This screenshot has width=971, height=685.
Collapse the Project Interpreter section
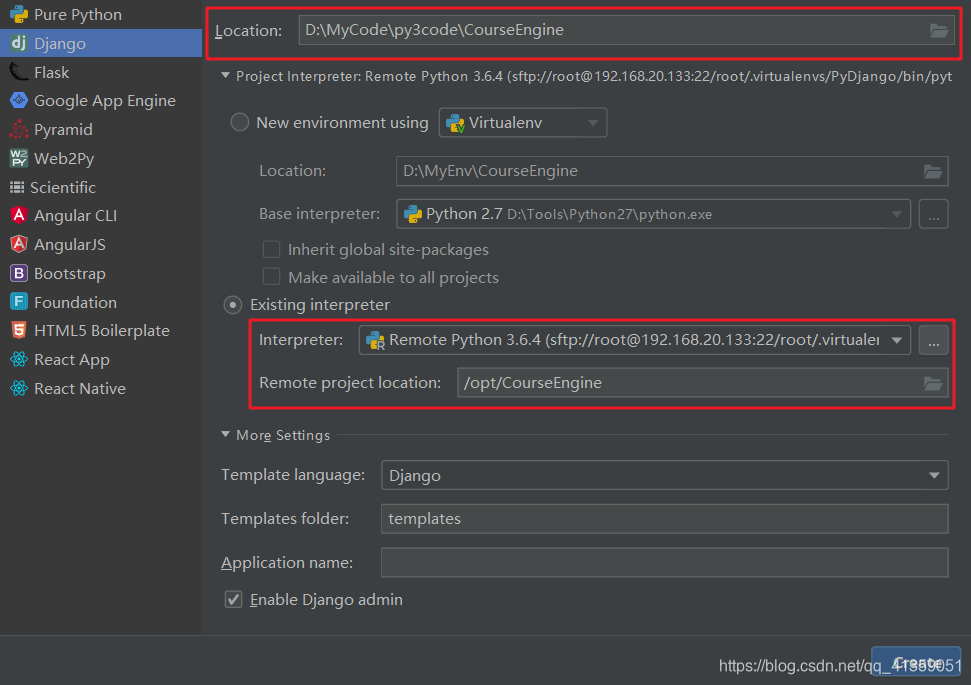pyautogui.click(x=225, y=76)
